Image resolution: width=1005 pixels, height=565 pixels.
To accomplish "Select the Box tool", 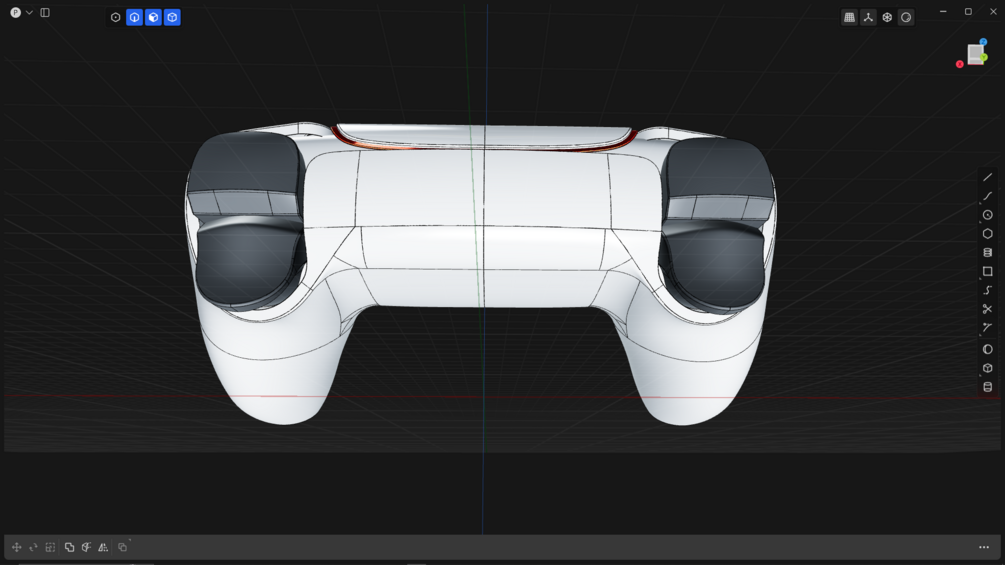I will pyautogui.click(x=988, y=368).
